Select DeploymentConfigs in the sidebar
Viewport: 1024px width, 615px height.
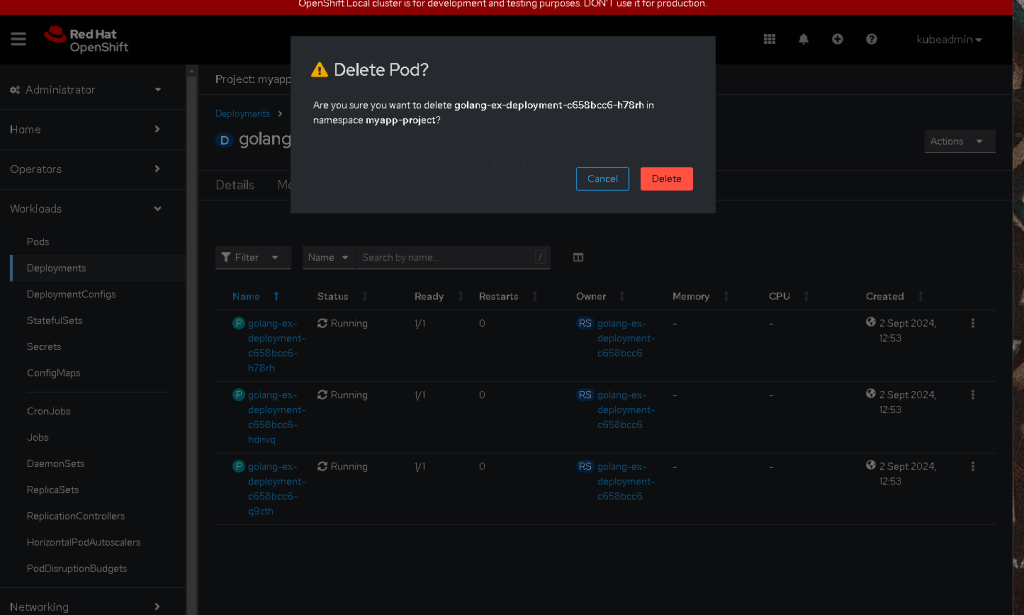pyautogui.click(x=71, y=294)
